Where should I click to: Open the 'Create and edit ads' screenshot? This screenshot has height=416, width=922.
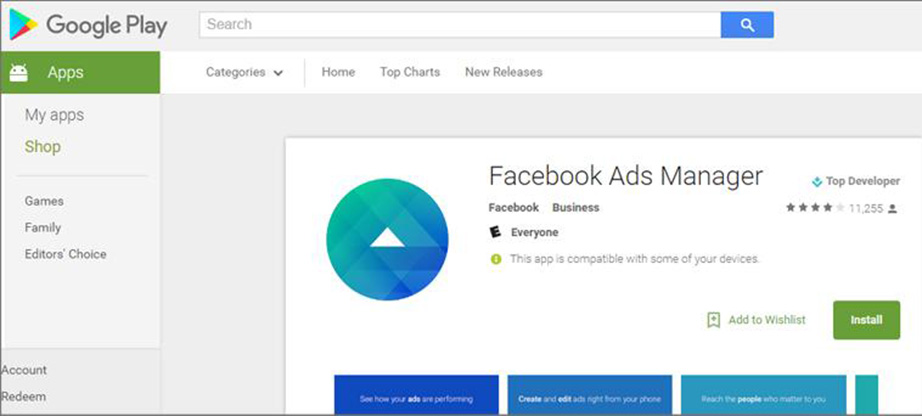pos(589,395)
